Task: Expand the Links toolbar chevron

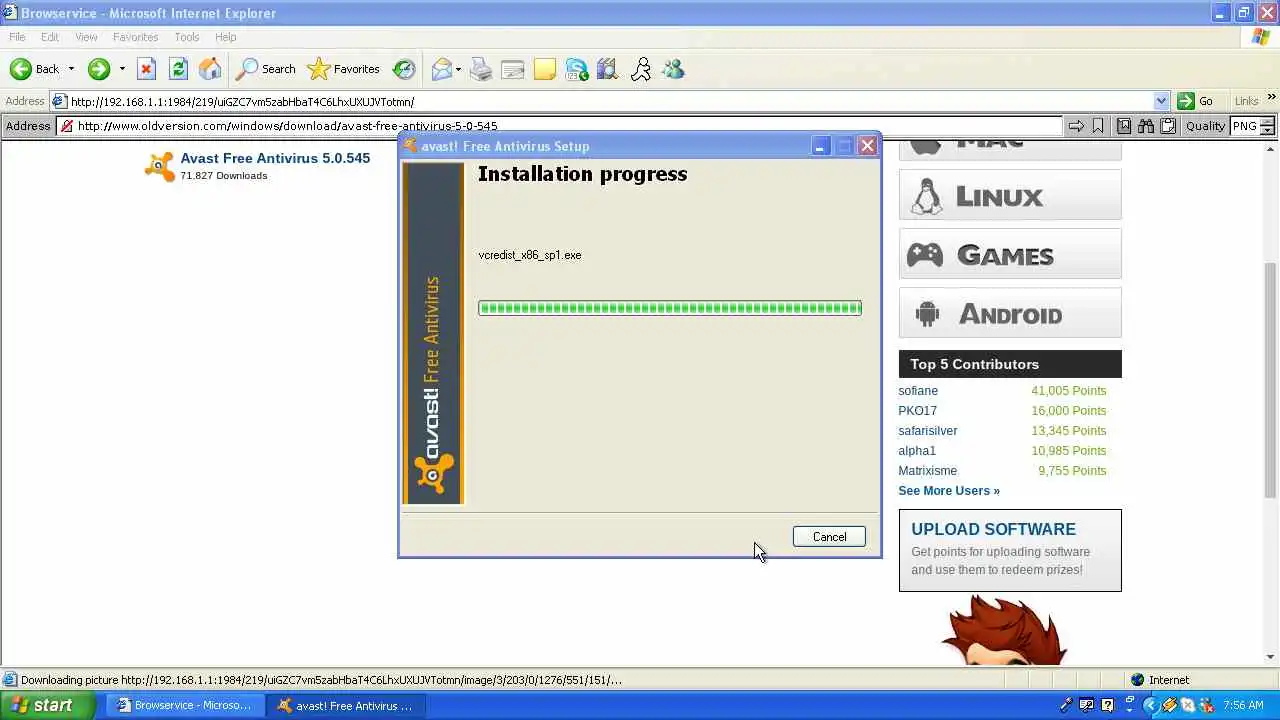Action: (x=1272, y=98)
